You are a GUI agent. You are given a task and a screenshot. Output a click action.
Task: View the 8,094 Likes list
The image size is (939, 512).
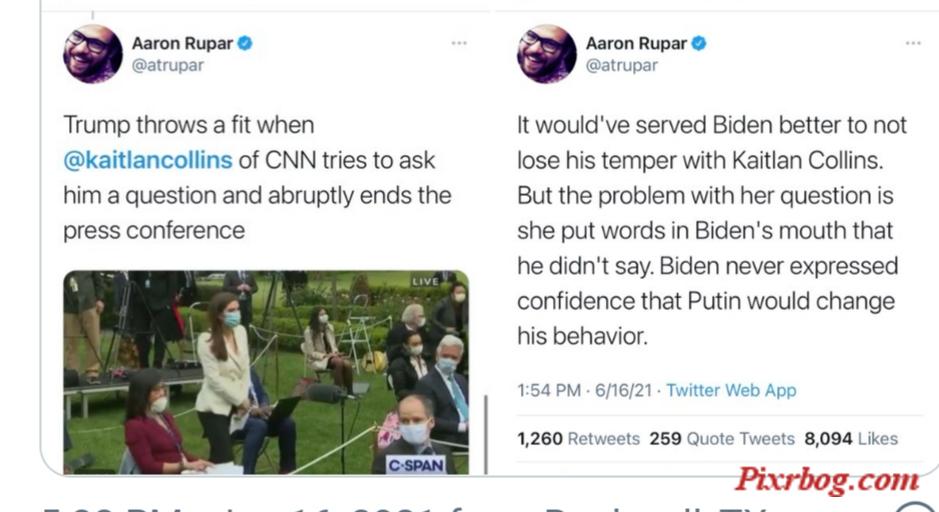coord(851,439)
